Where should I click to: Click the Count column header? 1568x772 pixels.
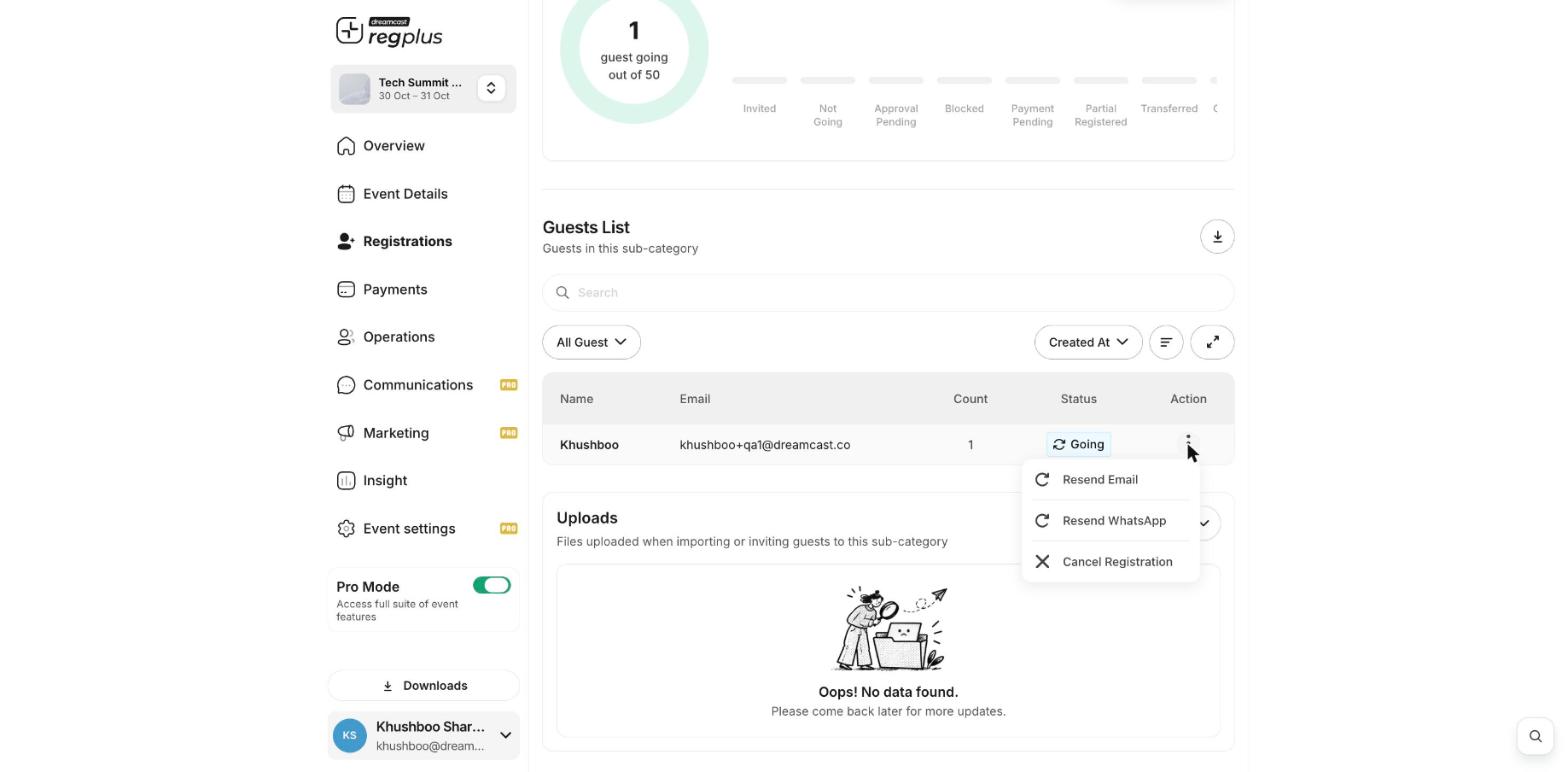[x=970, y=399]
